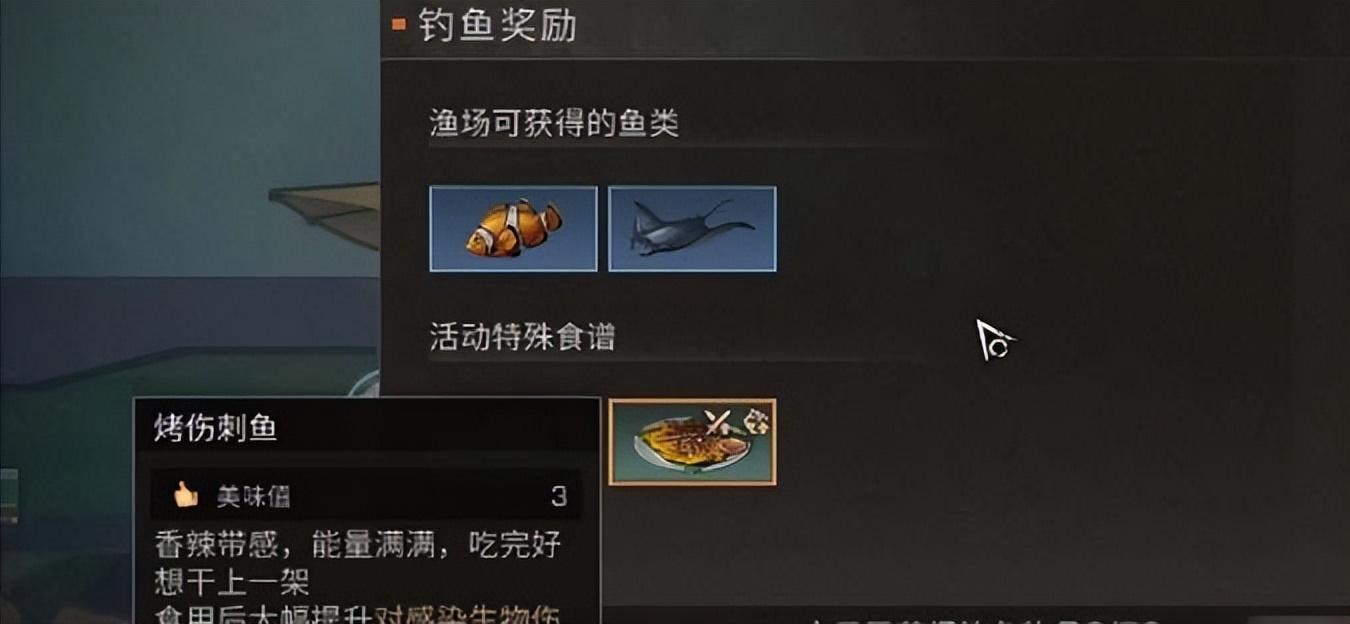Click the thumbs-up icon beside 美味值

186,494
